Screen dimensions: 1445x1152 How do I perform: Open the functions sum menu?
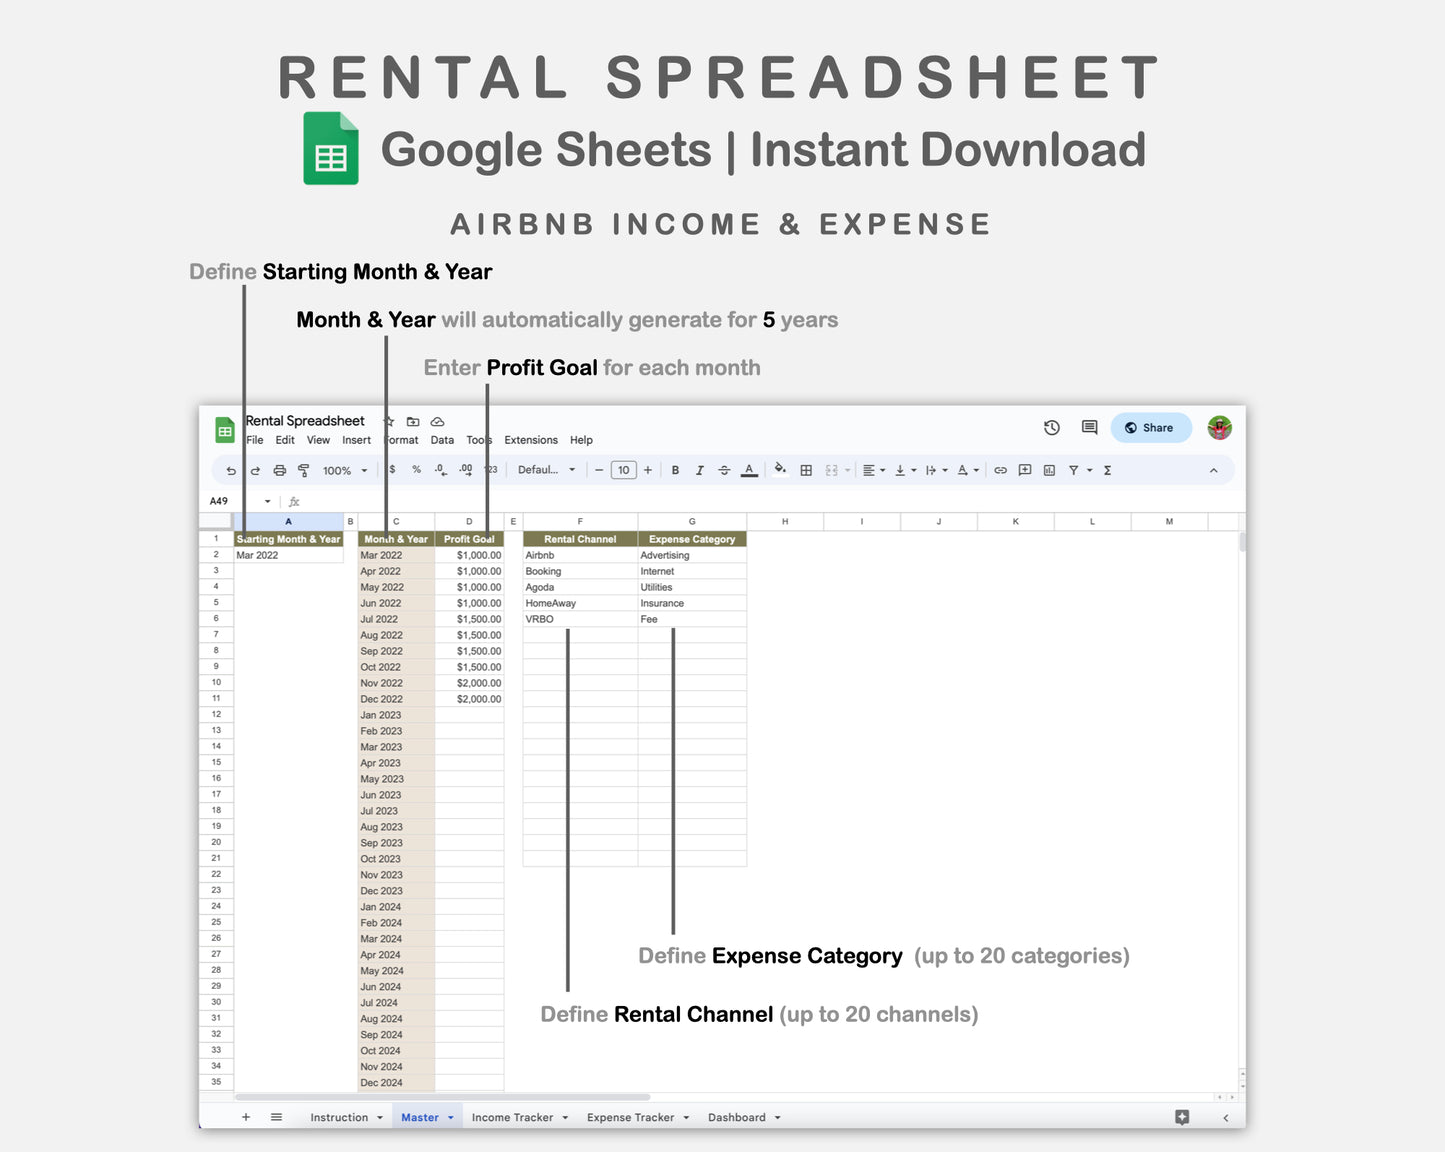coord(1107,470)
